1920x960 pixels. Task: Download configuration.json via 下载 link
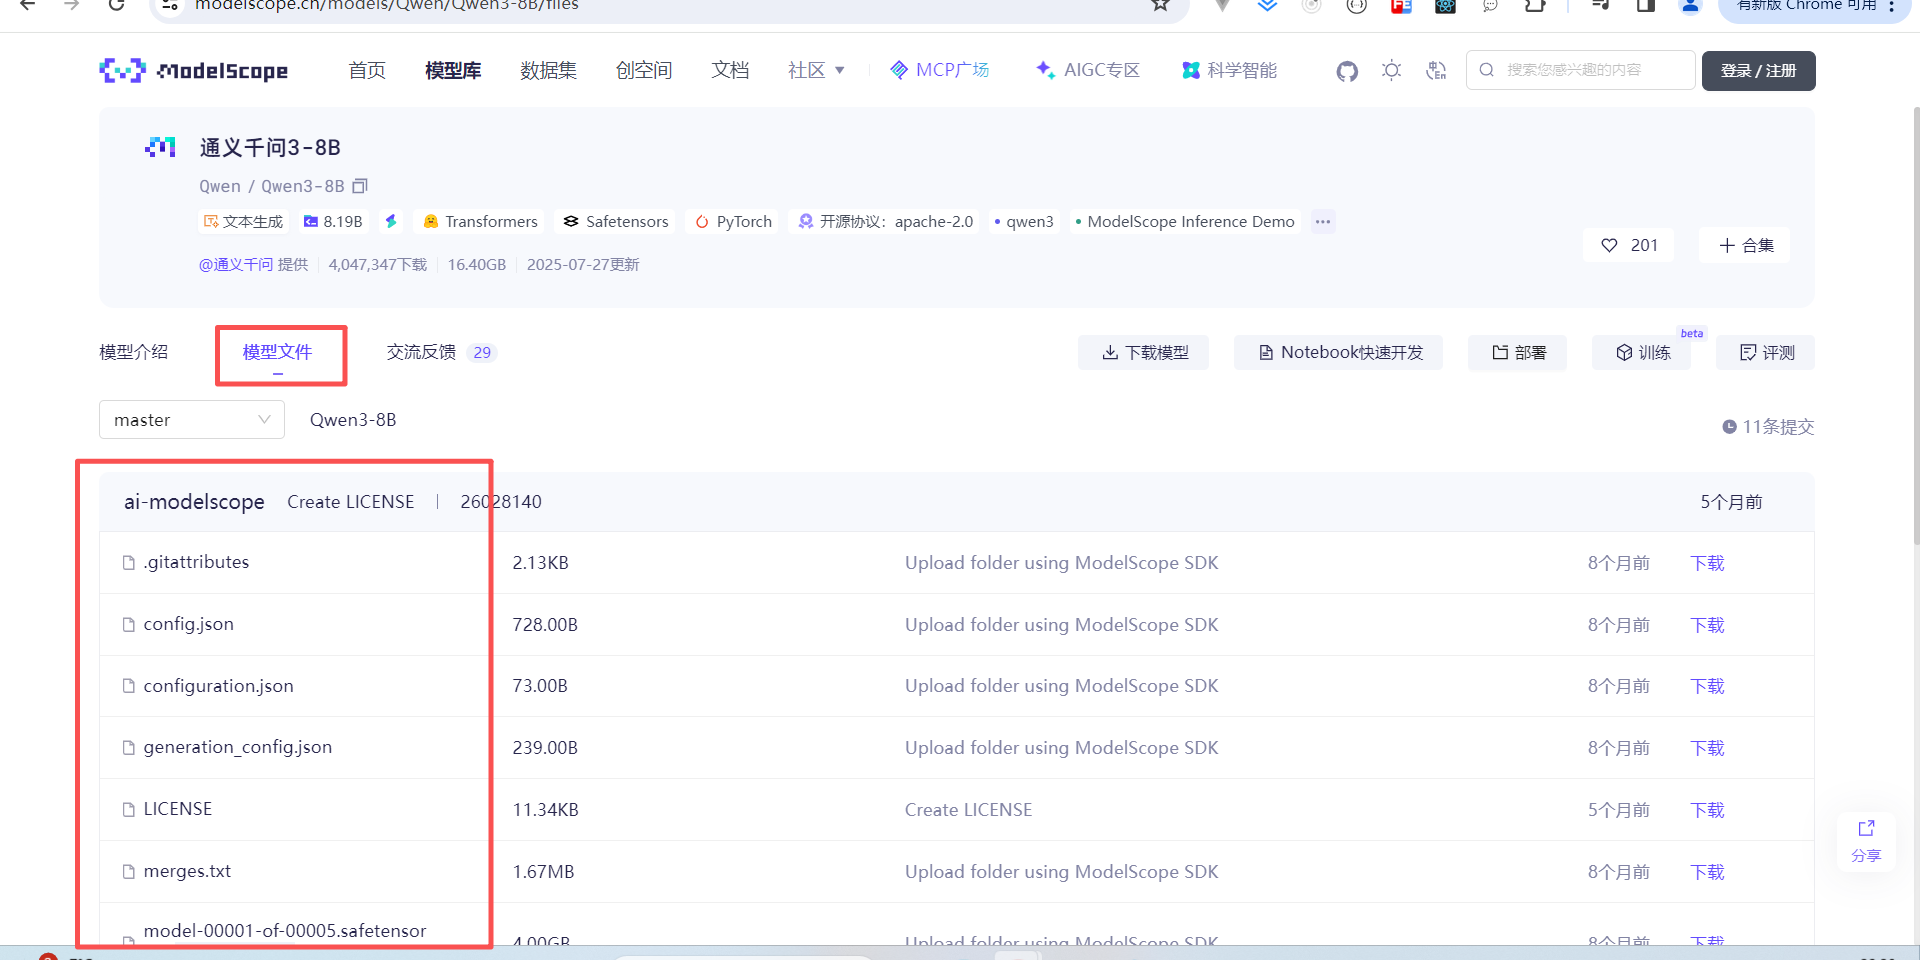click(x=1707, y=686)
